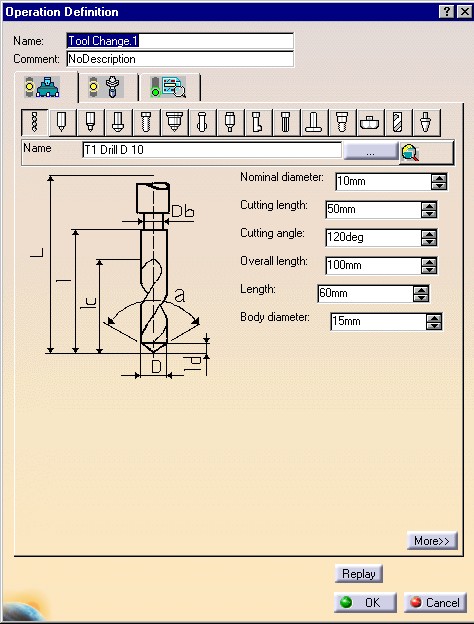Select the twist drill tool type icon
The height and width of the screenshot is (624, 474).
point(35,122)
